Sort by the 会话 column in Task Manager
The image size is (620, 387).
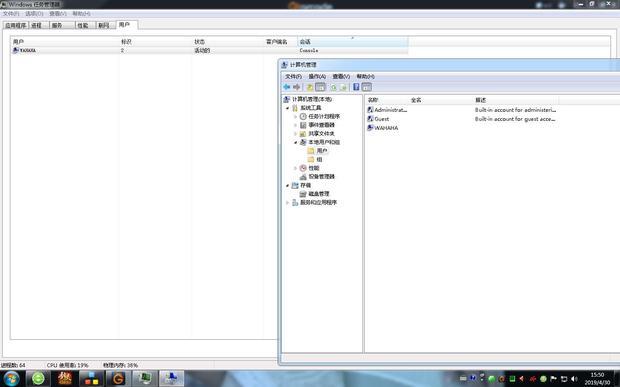pyautogui.click(x=353, y=42)
